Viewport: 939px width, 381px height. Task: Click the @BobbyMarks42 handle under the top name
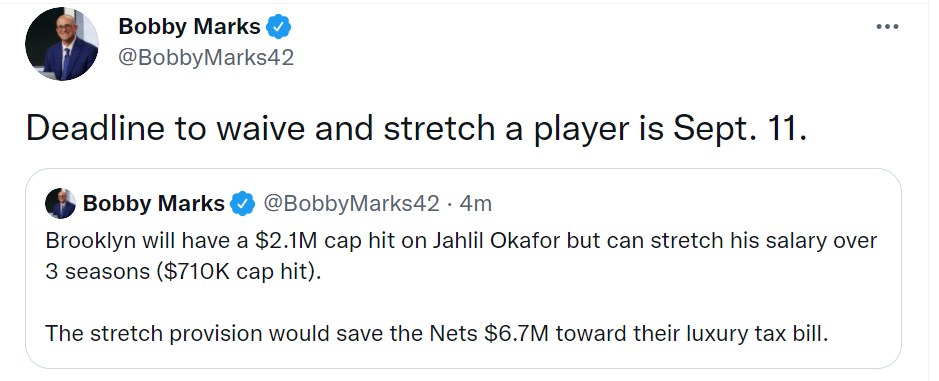206,58
